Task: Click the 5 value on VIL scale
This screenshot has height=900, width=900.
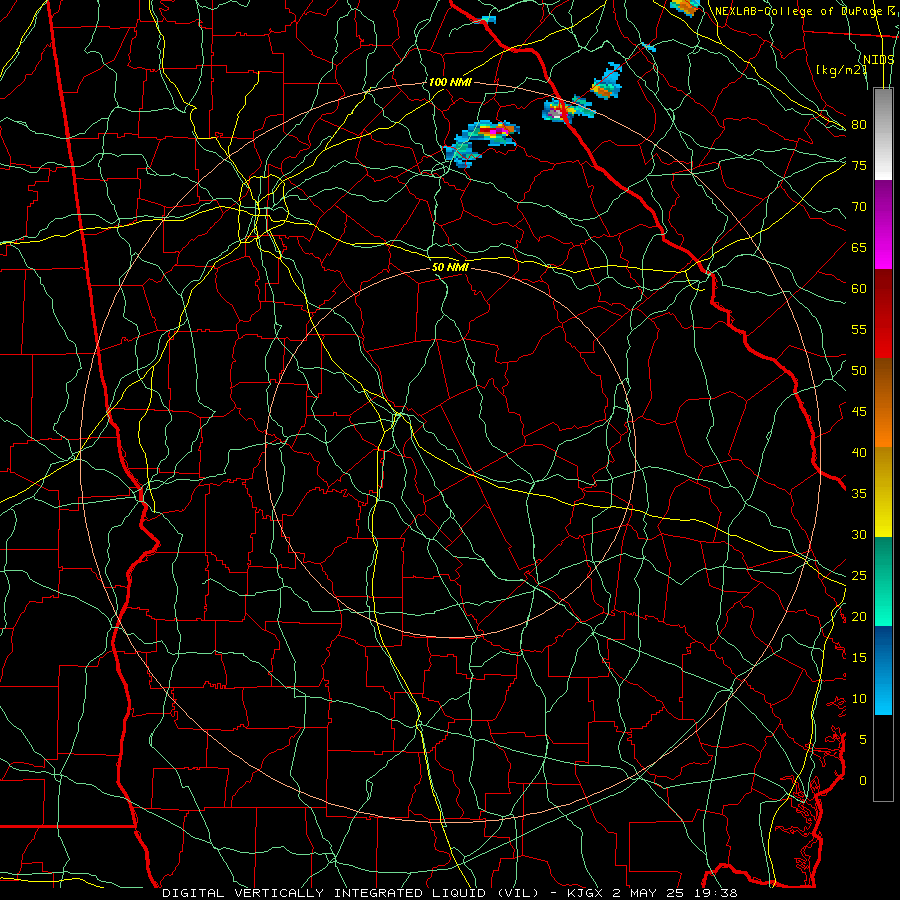Action: (x=863, y=740)
